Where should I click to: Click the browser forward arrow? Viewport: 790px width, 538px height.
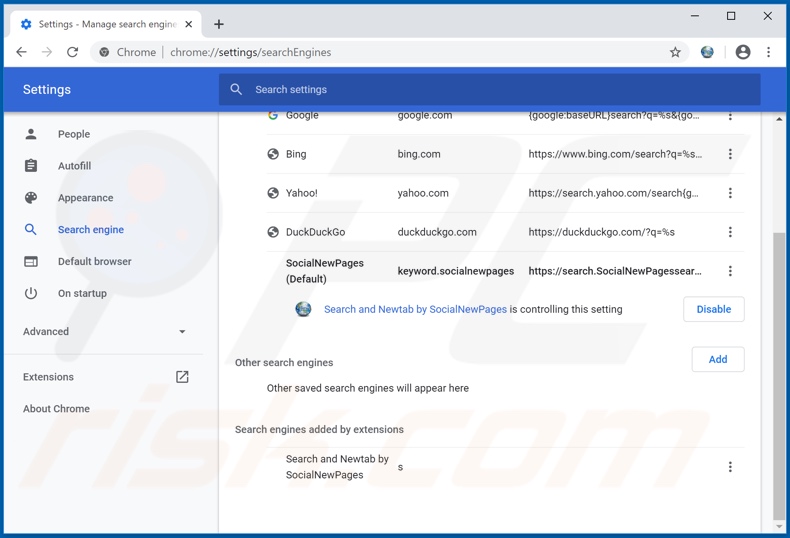click(x=47, y=52)
